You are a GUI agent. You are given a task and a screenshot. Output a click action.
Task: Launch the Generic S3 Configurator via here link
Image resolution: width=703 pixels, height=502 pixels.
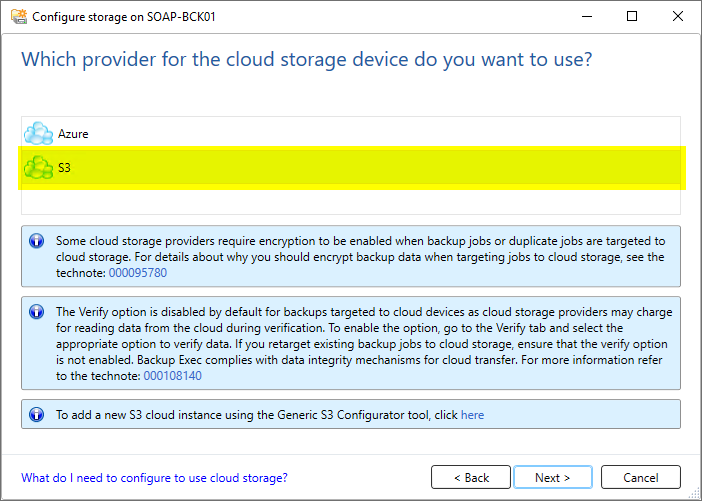tap(473, 415)
